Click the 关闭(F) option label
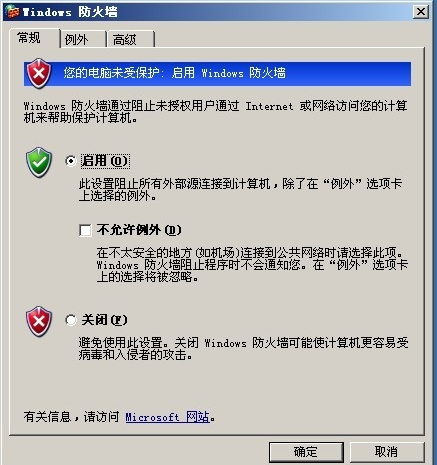Image resolution: width=437 pixels, height=465 pixels. click(x=104, y=320)
